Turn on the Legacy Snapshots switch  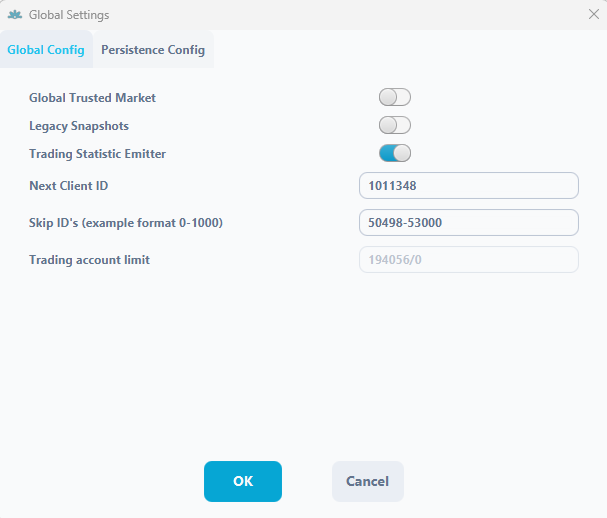tap(395, 126)
